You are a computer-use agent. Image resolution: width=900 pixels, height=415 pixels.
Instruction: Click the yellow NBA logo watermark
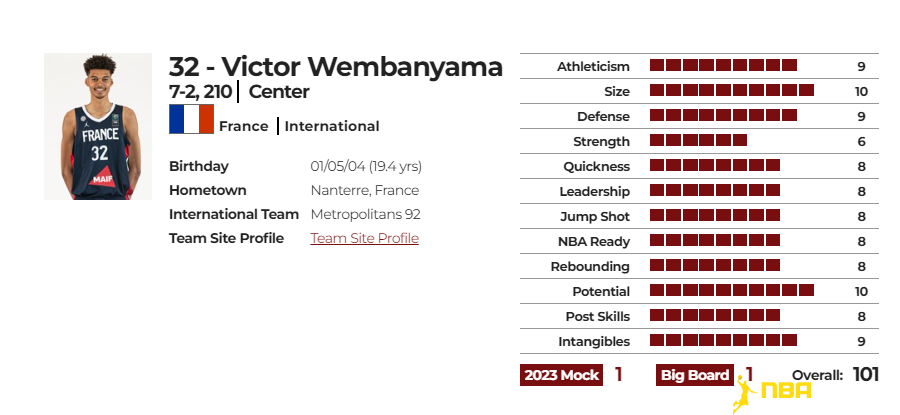point(772,394)
